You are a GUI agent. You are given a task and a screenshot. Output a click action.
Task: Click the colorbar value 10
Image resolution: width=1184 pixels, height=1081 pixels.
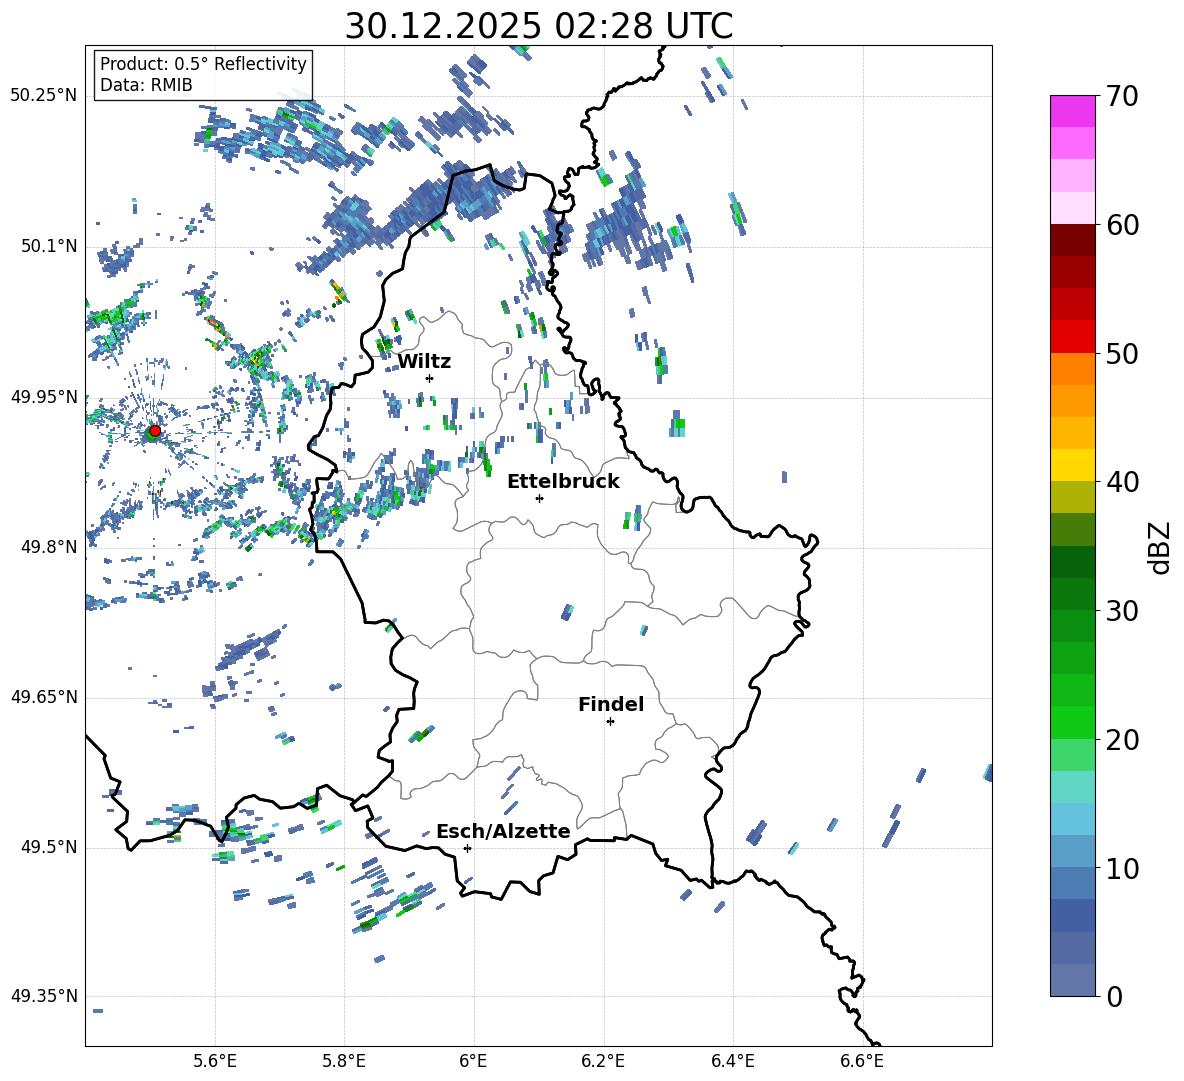click(1122, 868)
